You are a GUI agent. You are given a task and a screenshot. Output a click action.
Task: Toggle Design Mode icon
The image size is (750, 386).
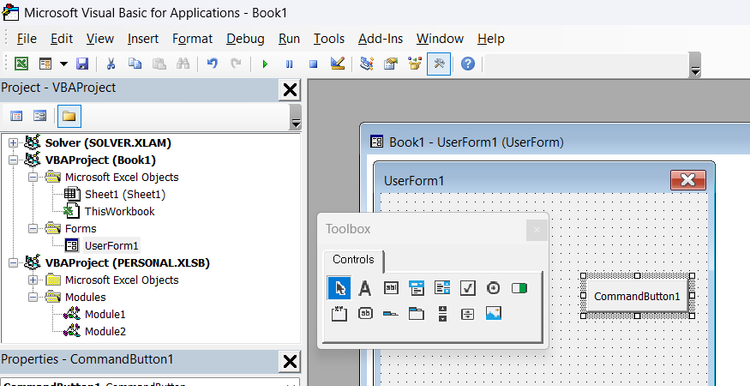click(338, 64)
